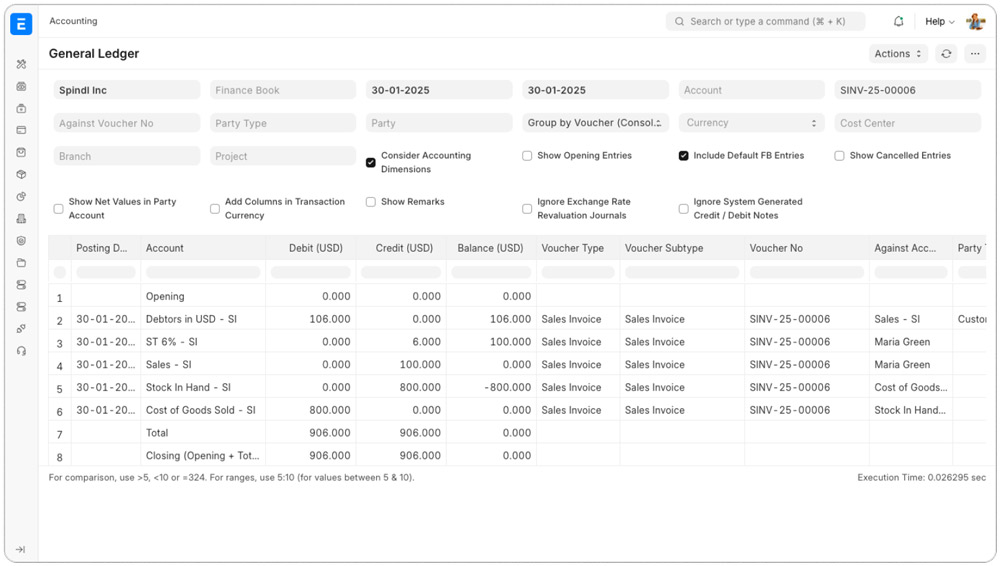Select the Debtors in USD - SI cell
This screenshot has width=1000, height=566.
[203, 319]
